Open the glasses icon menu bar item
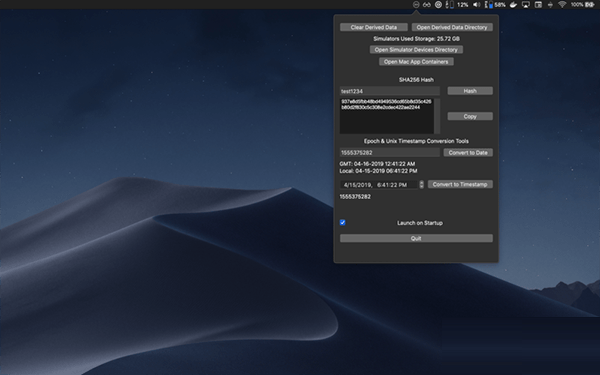 tap(427, 5)
